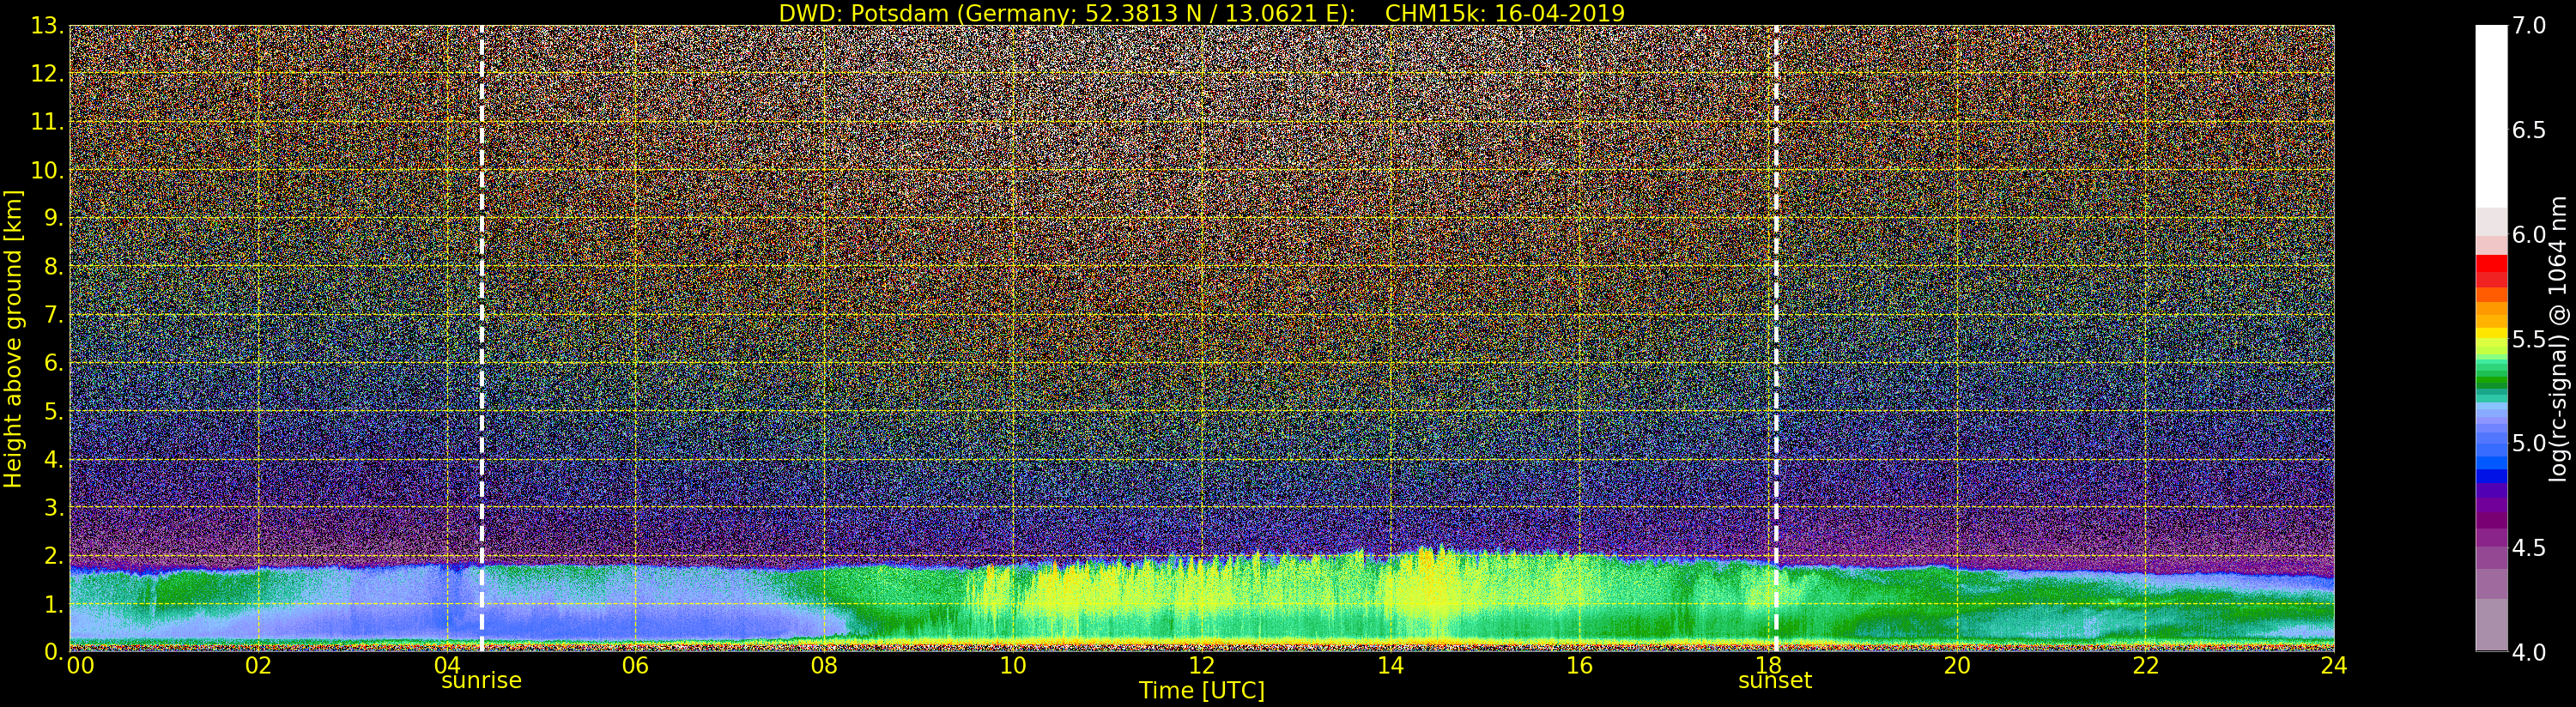Screen dimensions: 2576x707
Task: Click the time axis tick label '20'
Action: coord(1956,666)
